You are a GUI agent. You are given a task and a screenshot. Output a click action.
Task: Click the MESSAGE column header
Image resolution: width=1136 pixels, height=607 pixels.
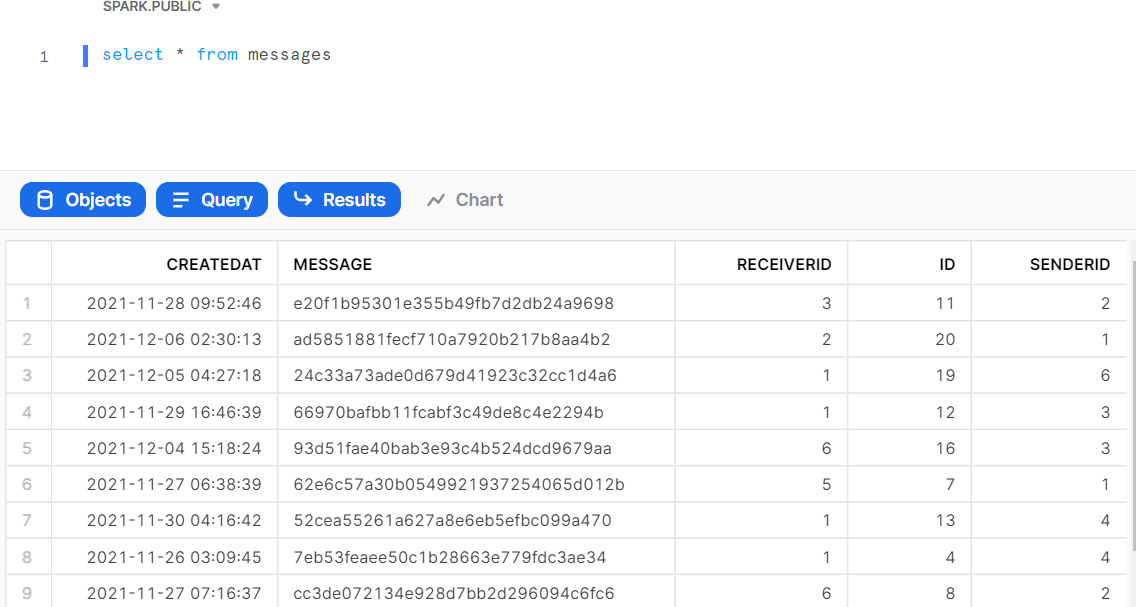[476, 264]
